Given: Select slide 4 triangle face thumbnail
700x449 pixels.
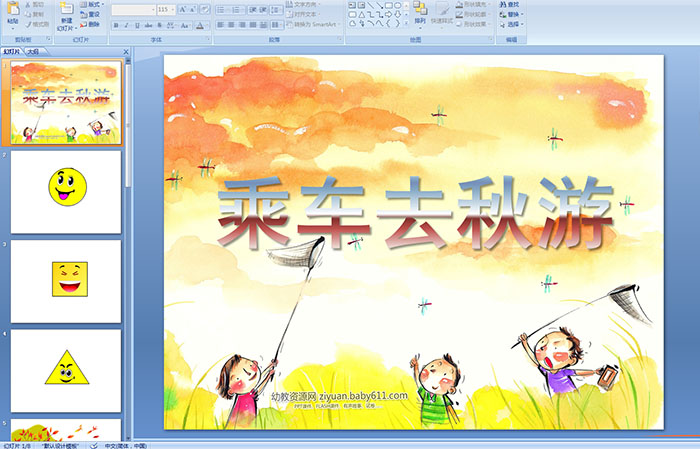Looking at the screenshot, I should click(x=66, y=371).
